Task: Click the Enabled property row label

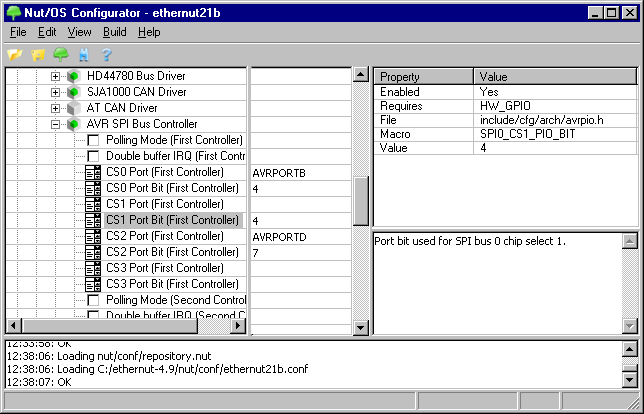Action: click(x=400, y=92)
